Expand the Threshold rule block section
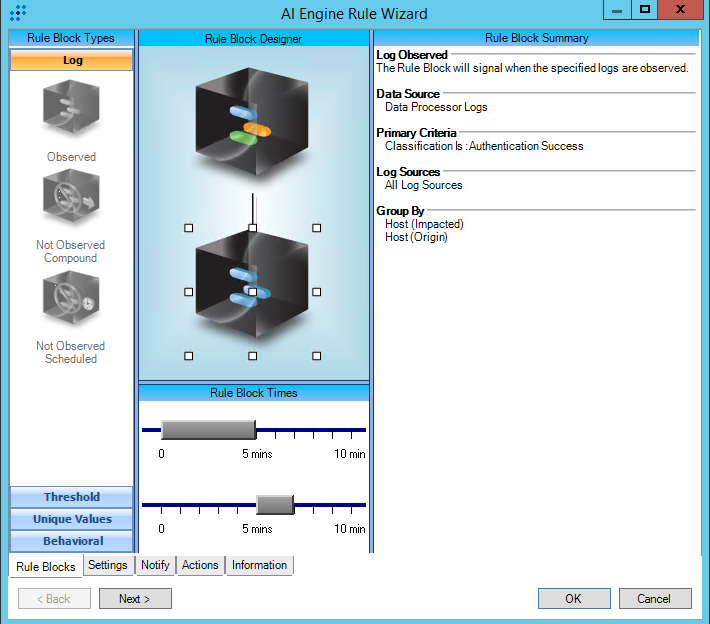This screenshot has height=624, width=710. pyautogui.click(x=71, y=497)
